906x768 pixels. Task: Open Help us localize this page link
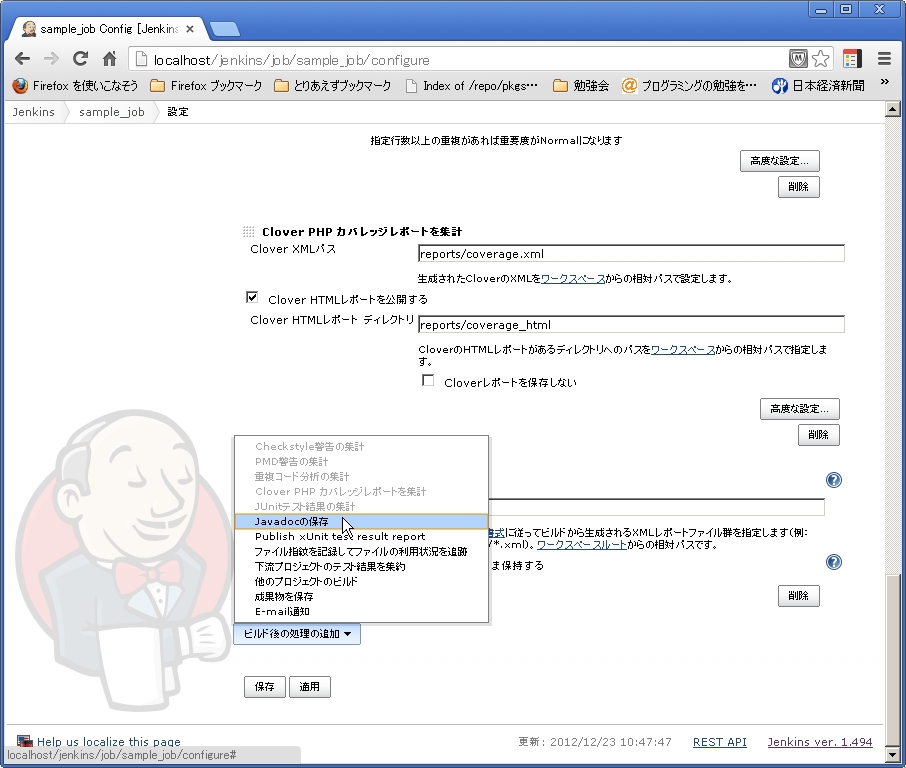click(109, 742)
